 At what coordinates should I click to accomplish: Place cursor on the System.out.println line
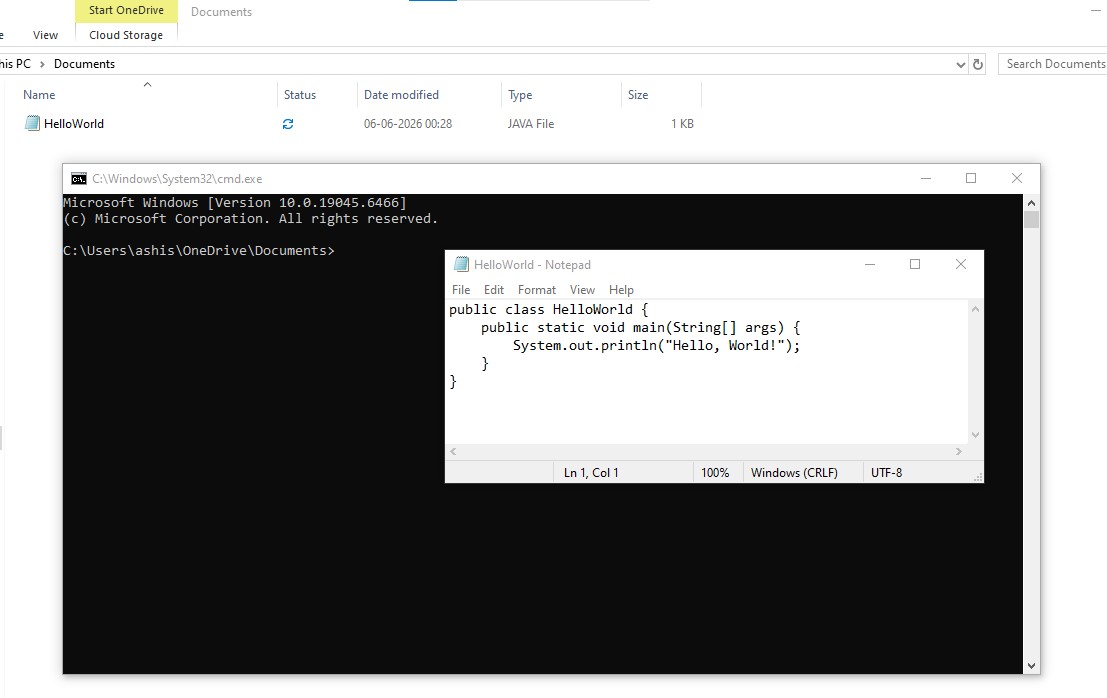[x=657, y=345]
